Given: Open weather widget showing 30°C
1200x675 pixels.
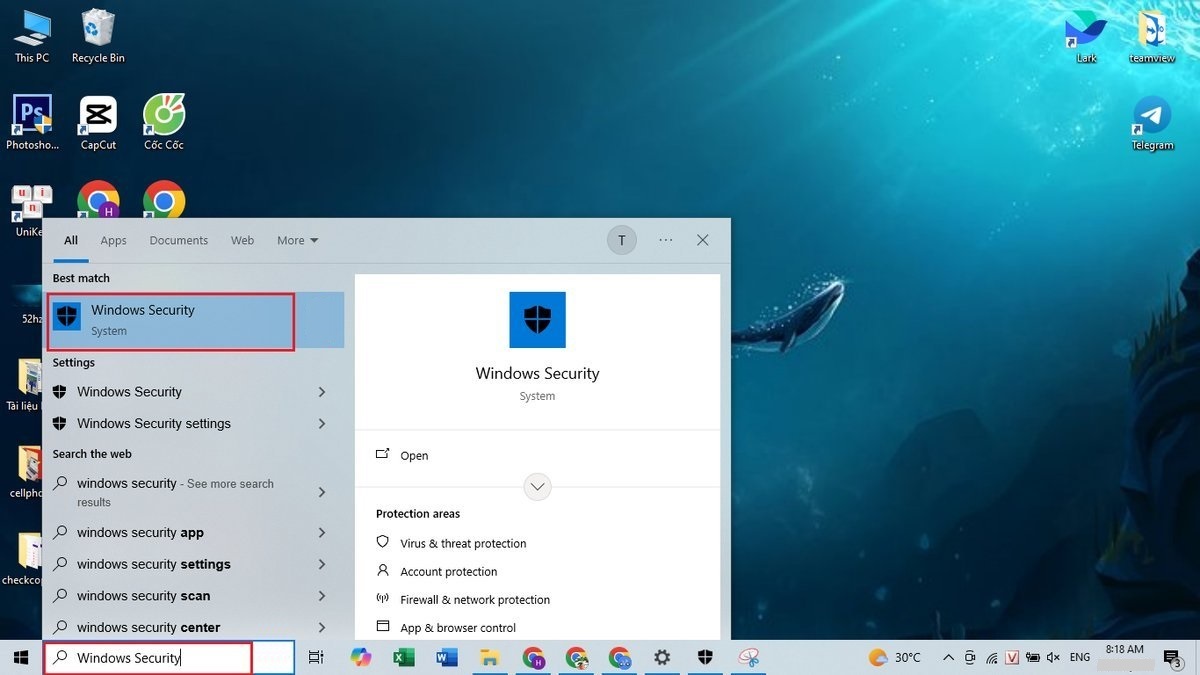Looking at the screenshot, I should (x=894, y=657).
